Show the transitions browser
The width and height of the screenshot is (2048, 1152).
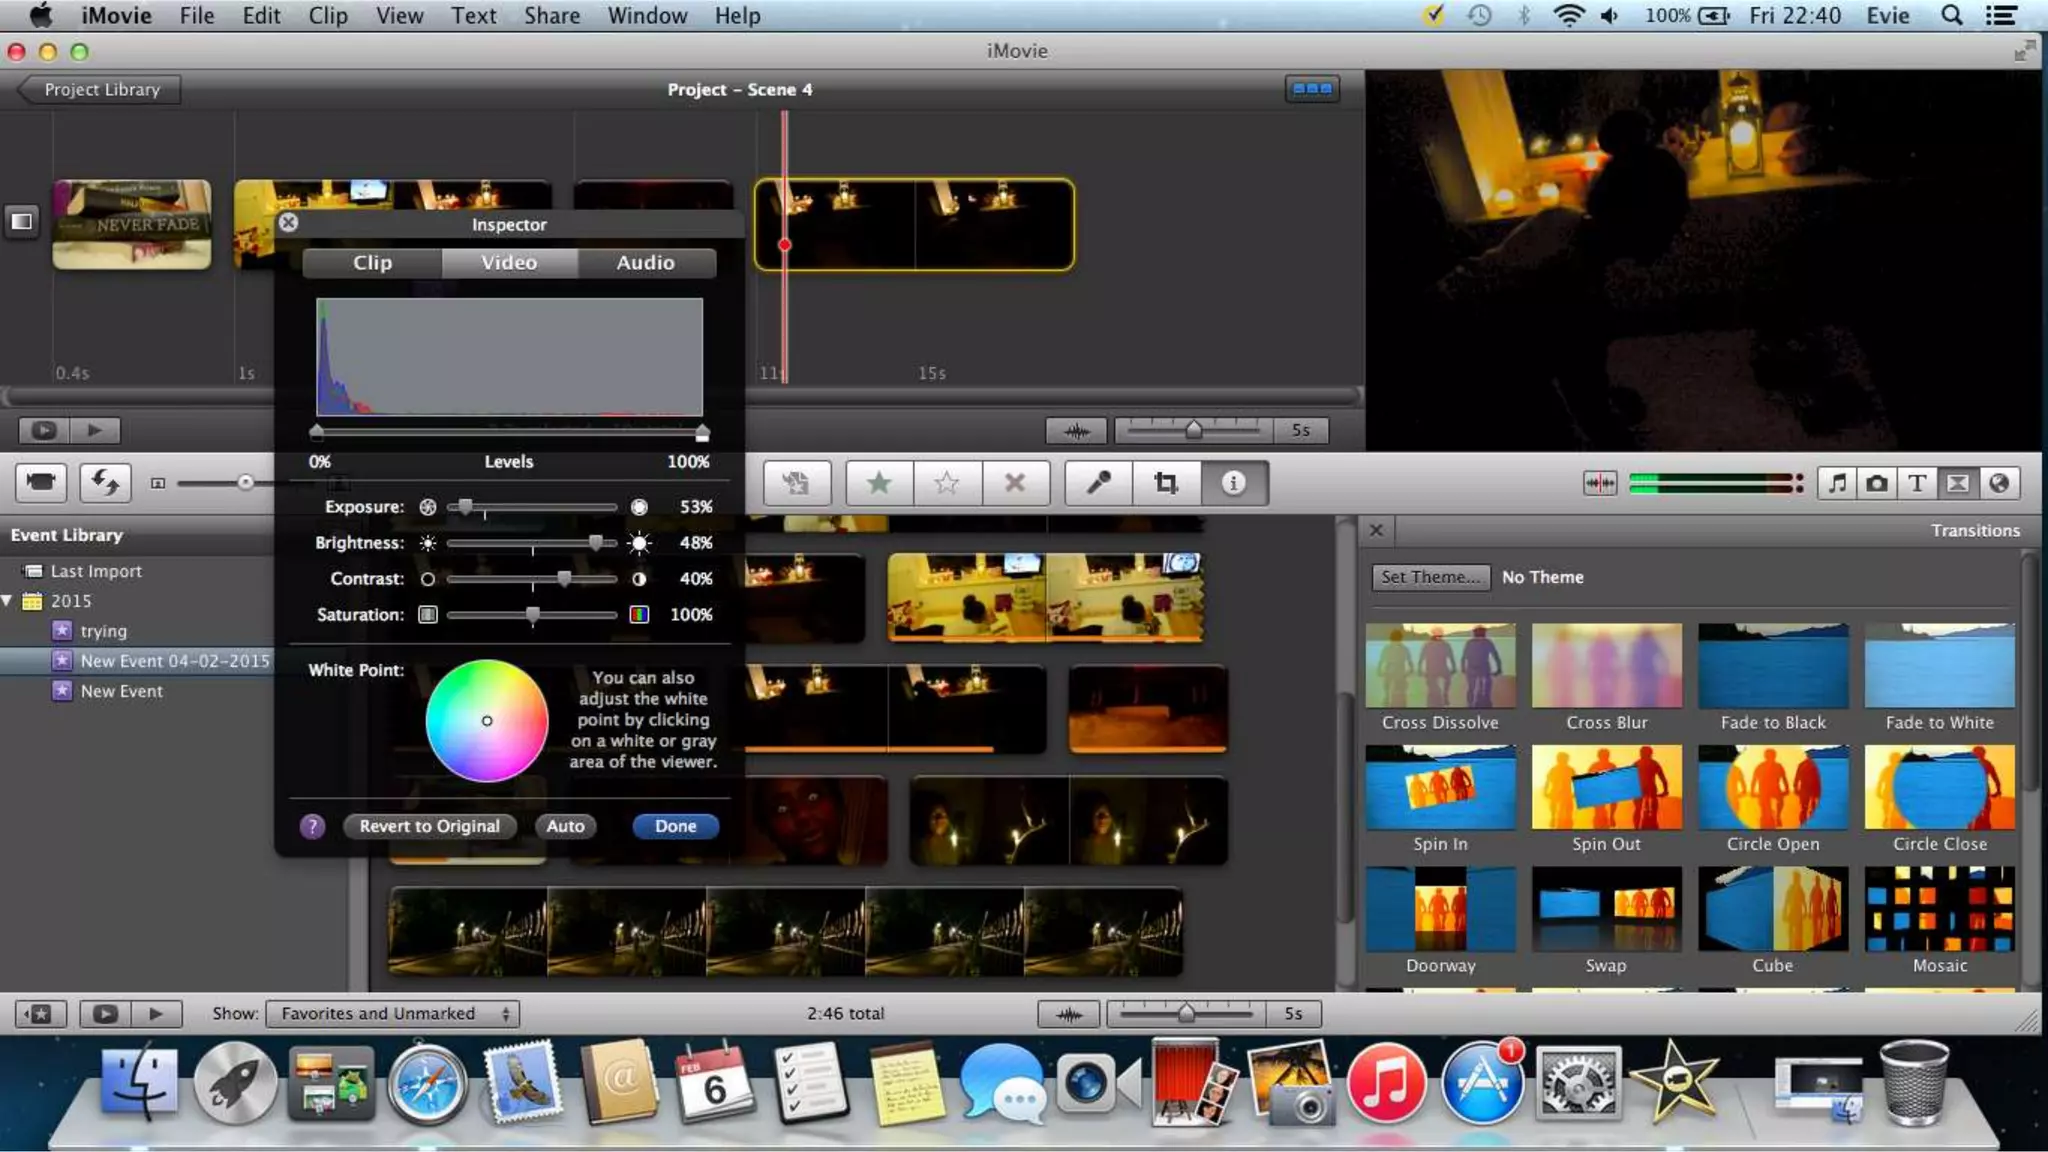coord(1958,484)
